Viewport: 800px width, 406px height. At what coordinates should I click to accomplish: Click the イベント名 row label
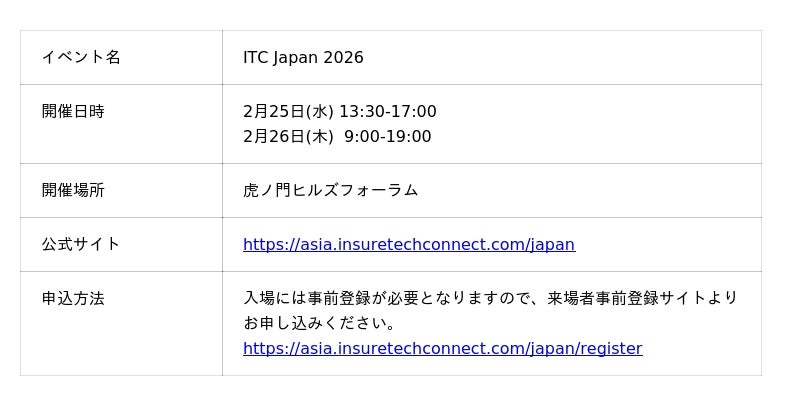81,57
